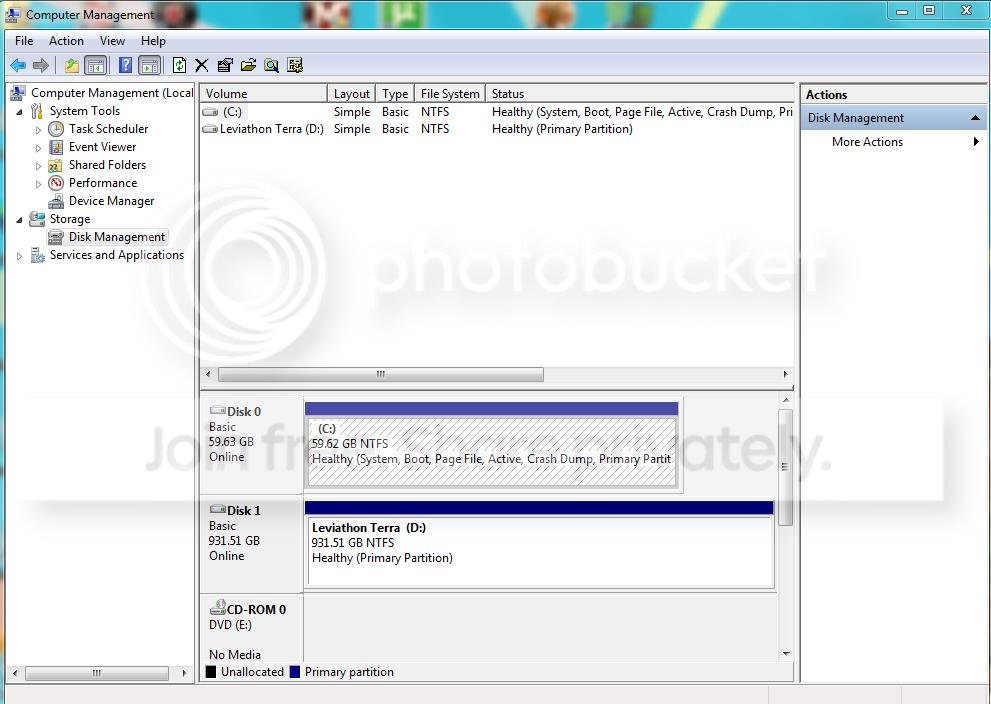Screen dimensions: 991x704
Task: Sort volumes by File System column
Action: coord(450,94)
